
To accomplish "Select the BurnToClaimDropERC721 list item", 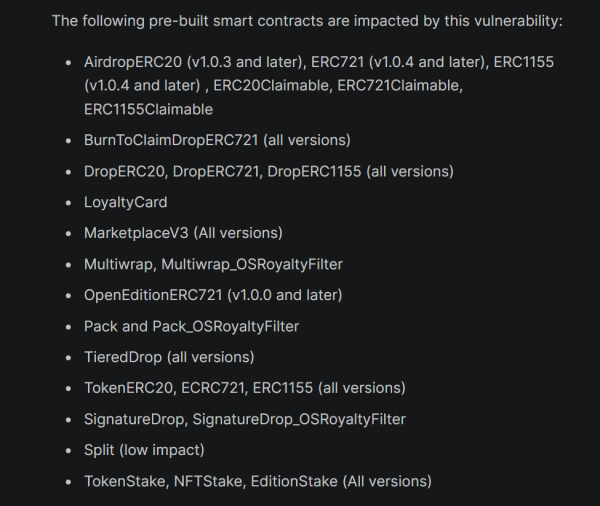I will point(217,140).
